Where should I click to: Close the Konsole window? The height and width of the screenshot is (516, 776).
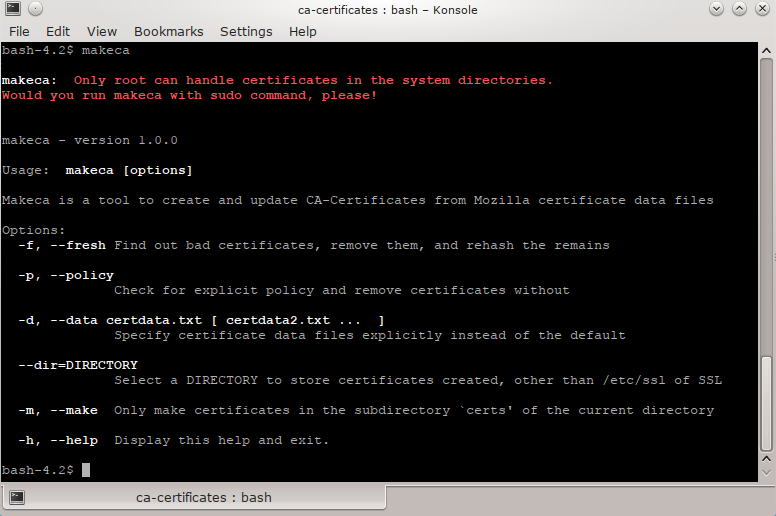761,10
